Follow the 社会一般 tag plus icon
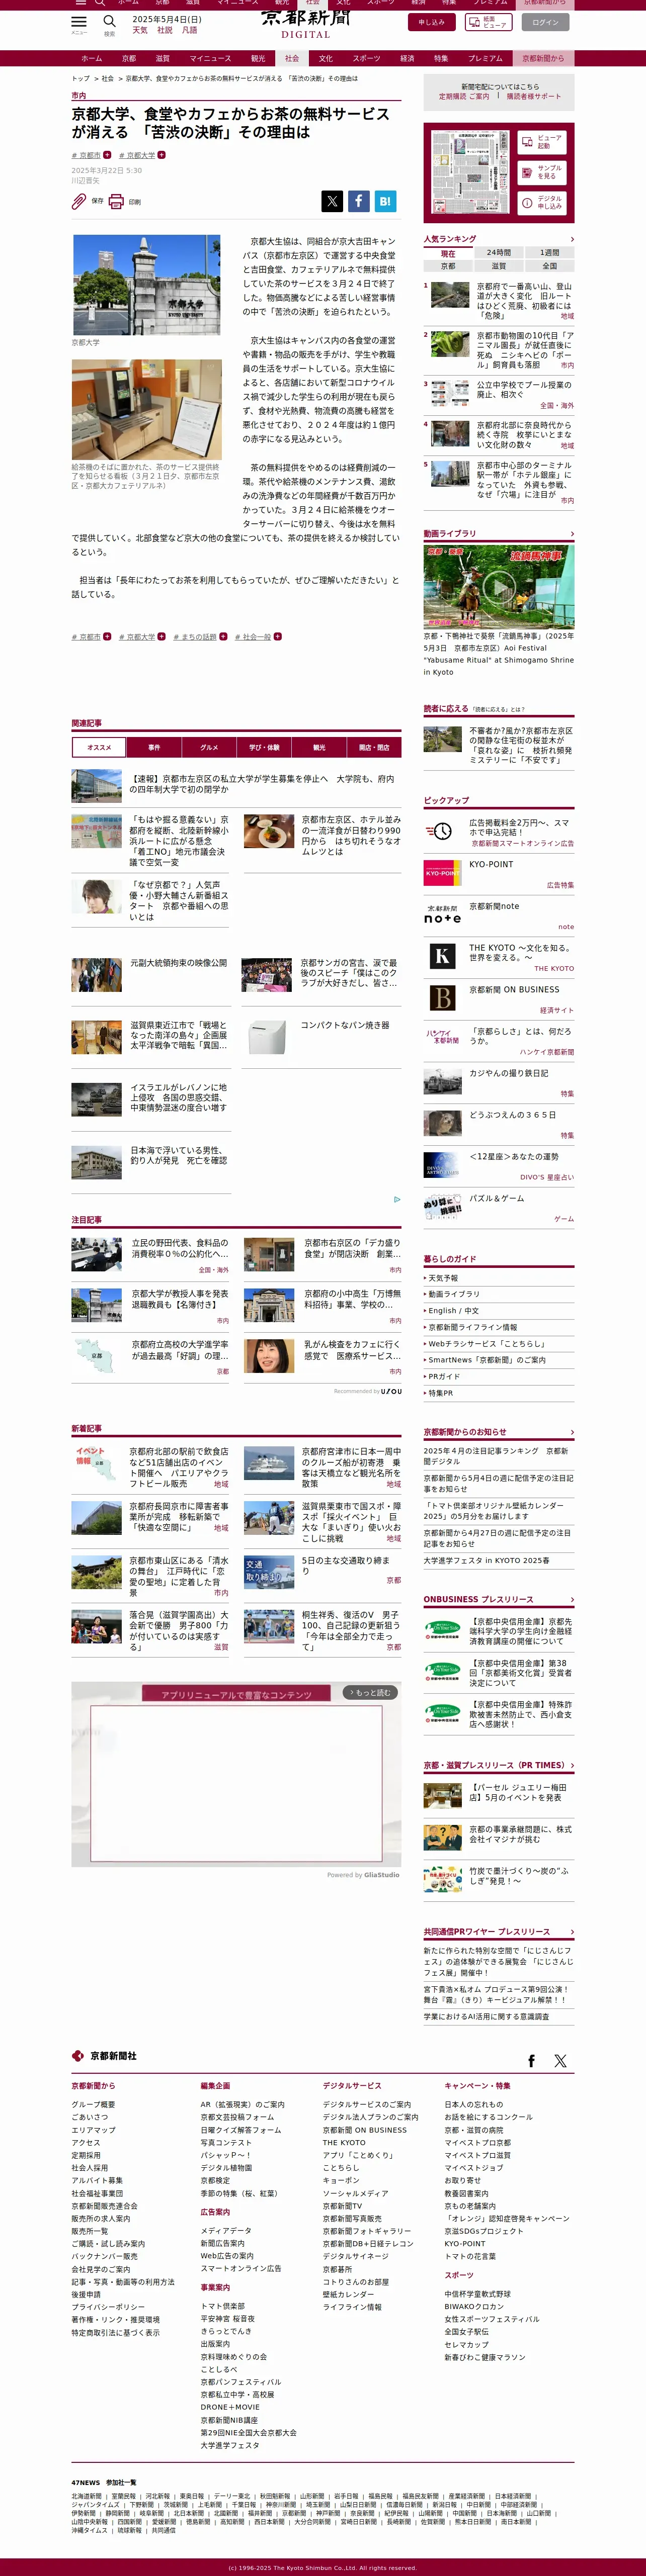Image resolution: width=646 pixels, height=2576 pixels. (278, 636)
